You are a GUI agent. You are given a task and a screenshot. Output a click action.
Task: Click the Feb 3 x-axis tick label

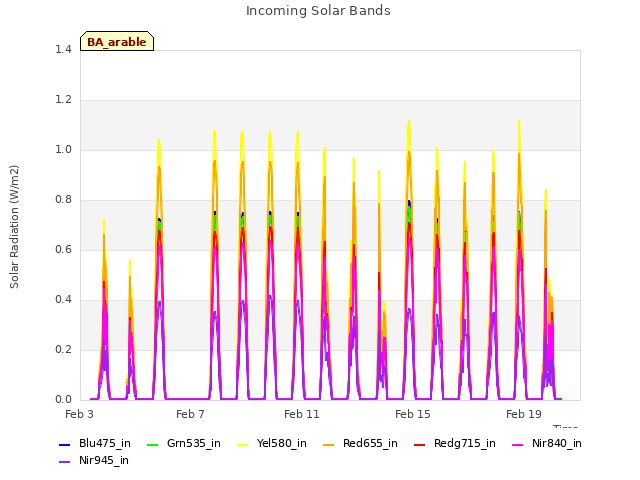79,414
